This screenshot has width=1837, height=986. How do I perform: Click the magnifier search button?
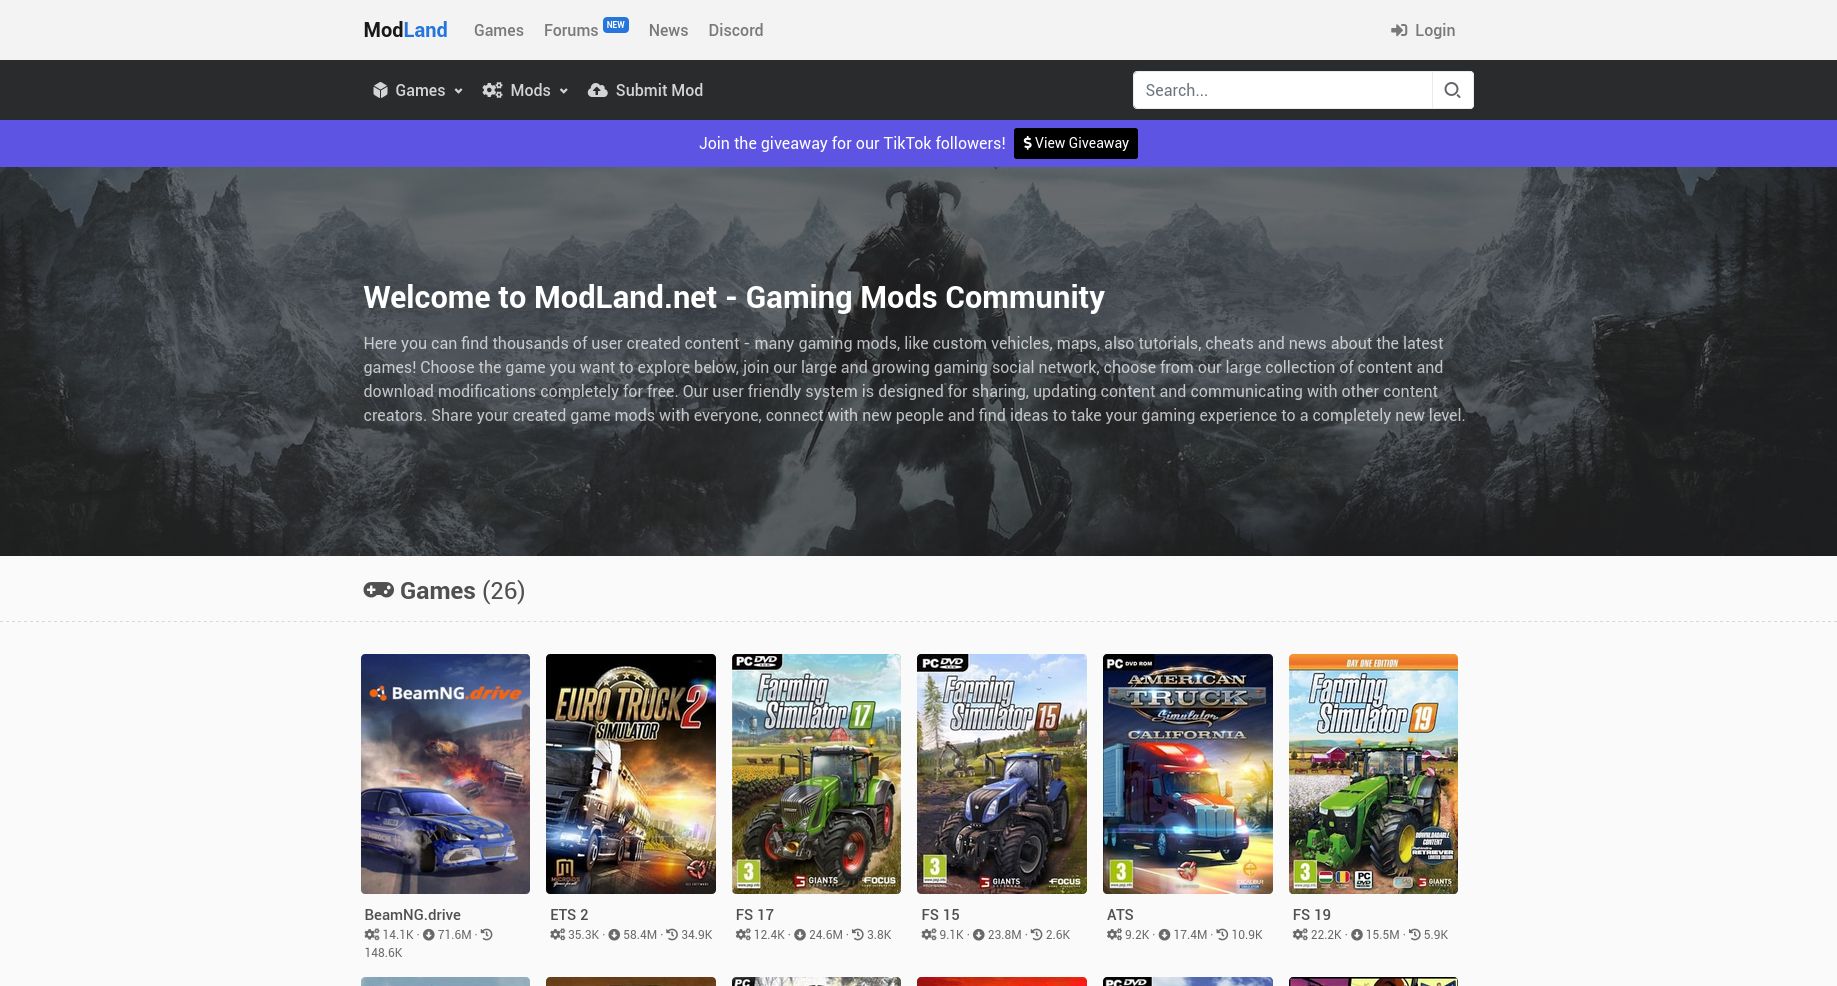pyautogui.click(x=1453, y=90)
